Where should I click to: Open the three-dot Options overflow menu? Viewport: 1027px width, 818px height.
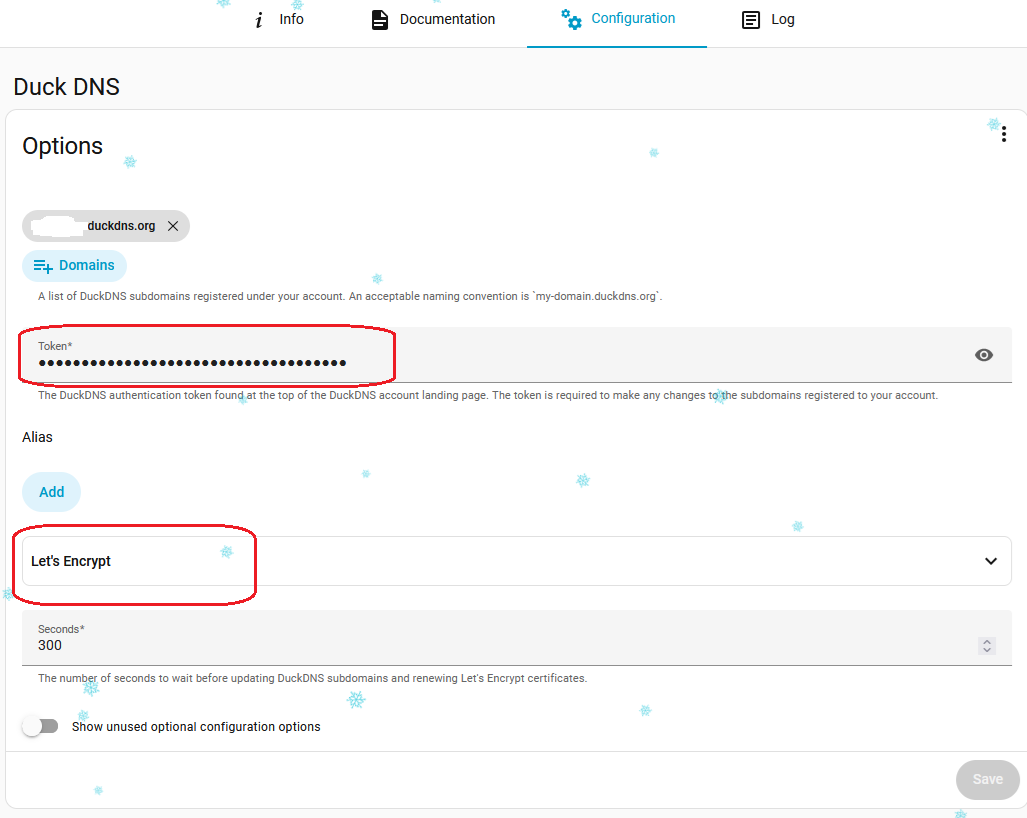1003,134
